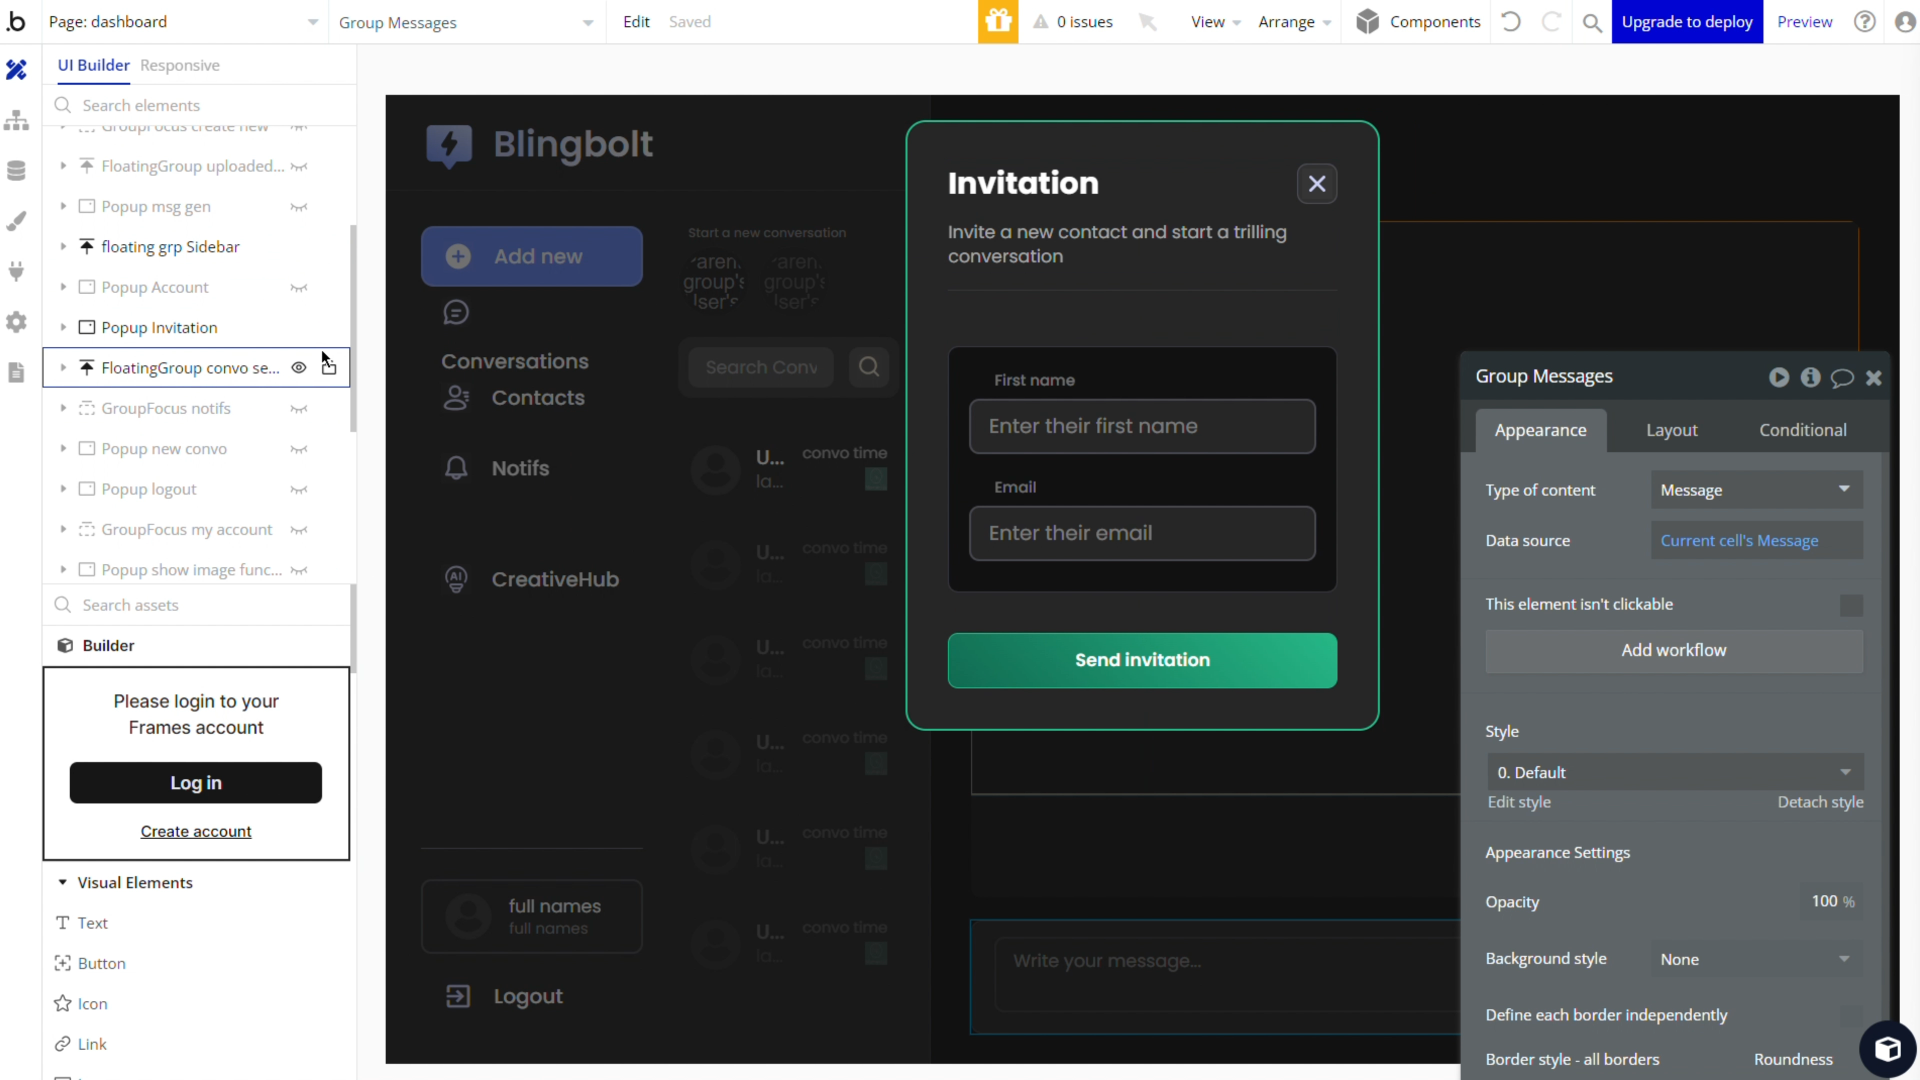Open the Style '0. Default' dropdown
Image resolution: width=1920 pixels, height=1080 pixels.
[x=1674, y=773]
